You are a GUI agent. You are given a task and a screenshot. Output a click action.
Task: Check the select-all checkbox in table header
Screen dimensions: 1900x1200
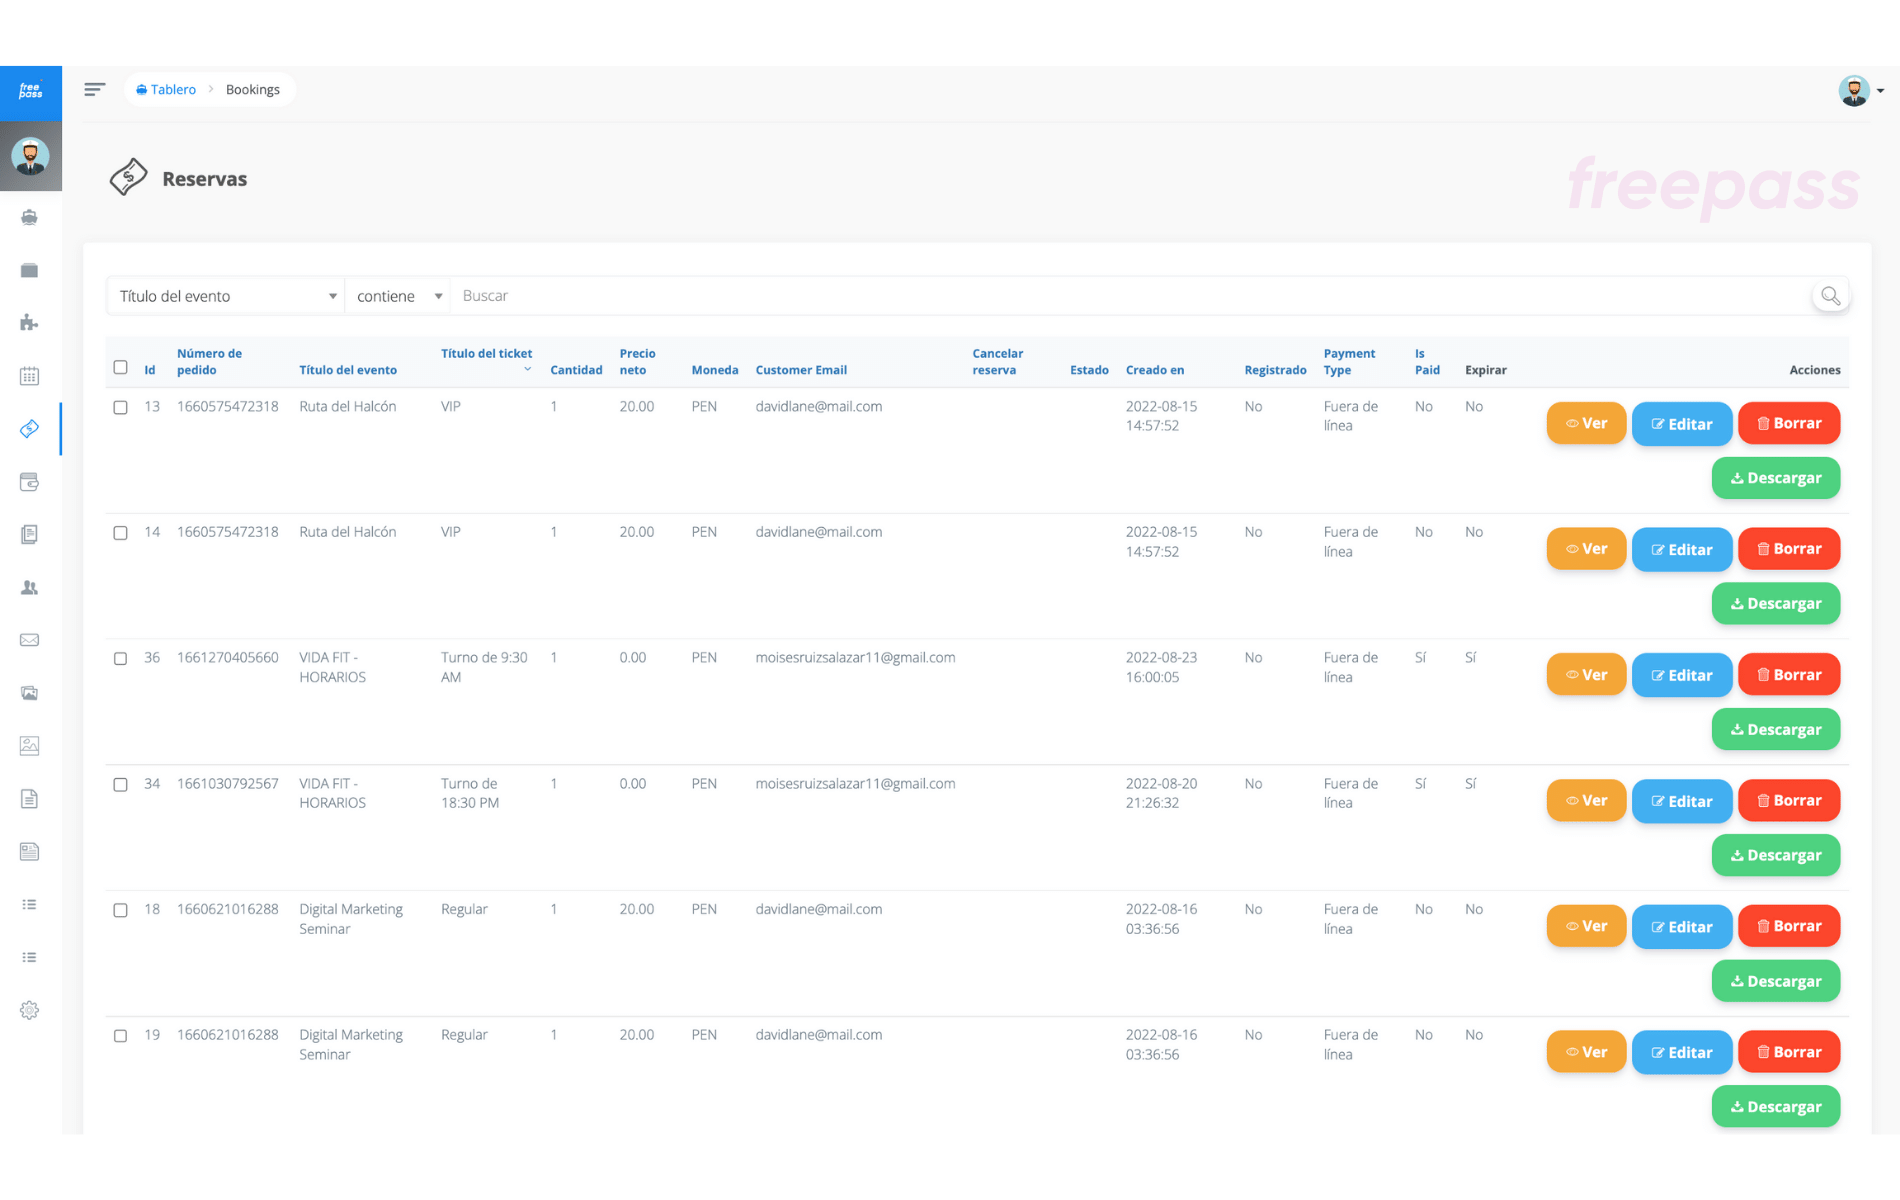(x=121, y=367)
